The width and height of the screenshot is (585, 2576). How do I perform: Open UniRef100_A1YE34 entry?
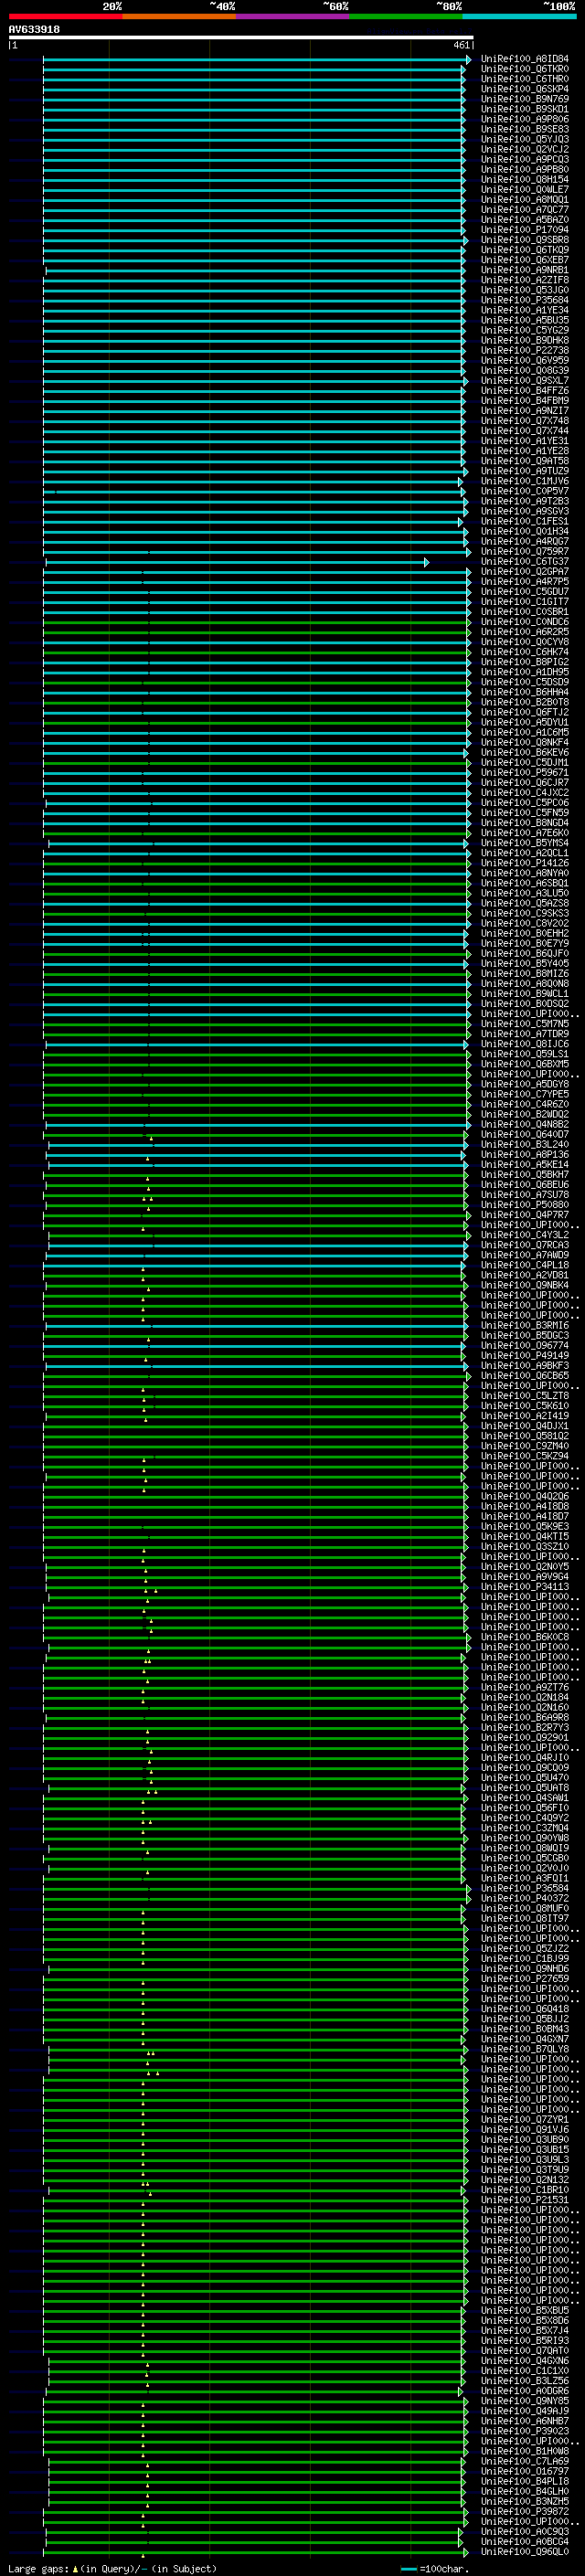(525, 310)
